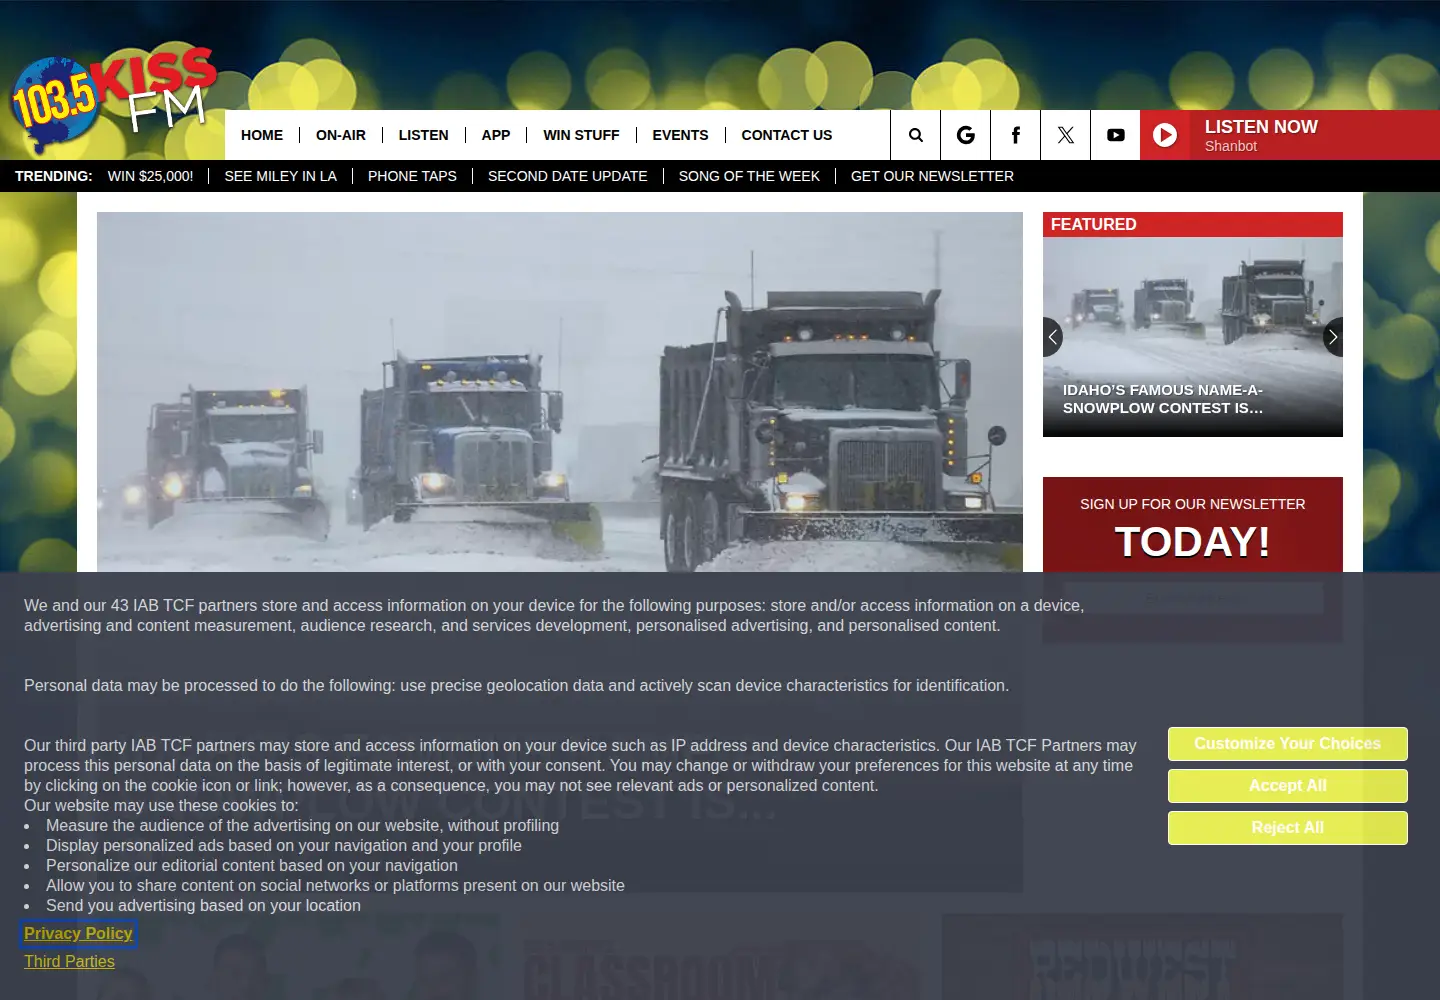1440x1000 pixels.
Task: Open Idaho's Famous Name-A-Snowplow Contest headline
Action: 1163,399
